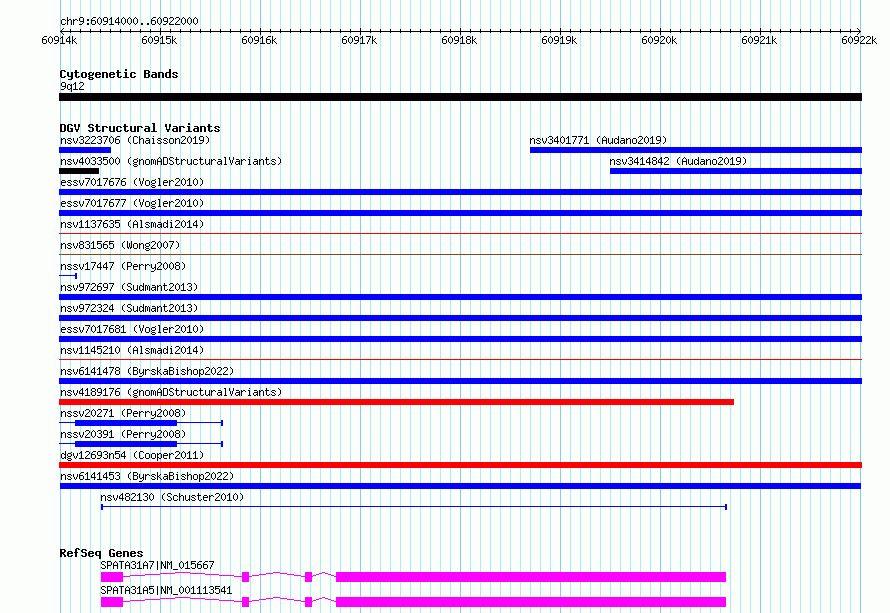Click nsv1145210 (Alsmadi2014) variant label
The width and height of the screenshot is (890, 613).
pos(132,350)
